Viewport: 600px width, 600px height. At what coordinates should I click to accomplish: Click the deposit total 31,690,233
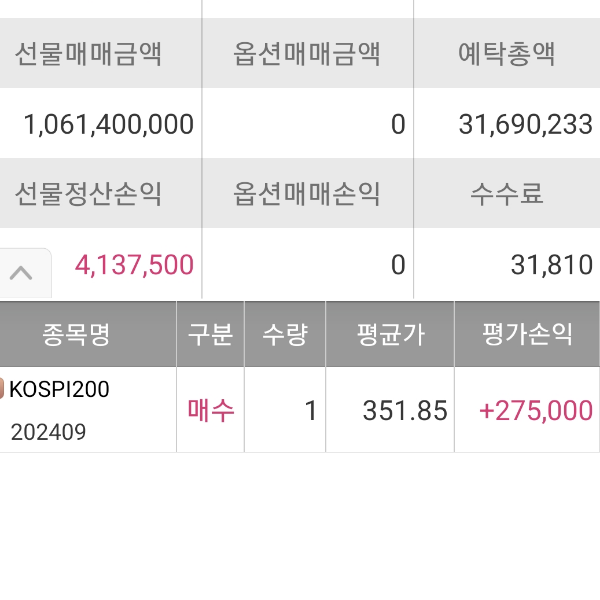click(x=525, y=124)
